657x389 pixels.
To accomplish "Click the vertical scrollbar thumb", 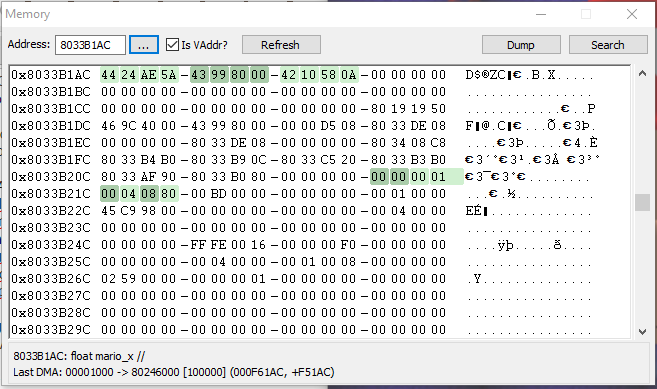I will point(642,202).
